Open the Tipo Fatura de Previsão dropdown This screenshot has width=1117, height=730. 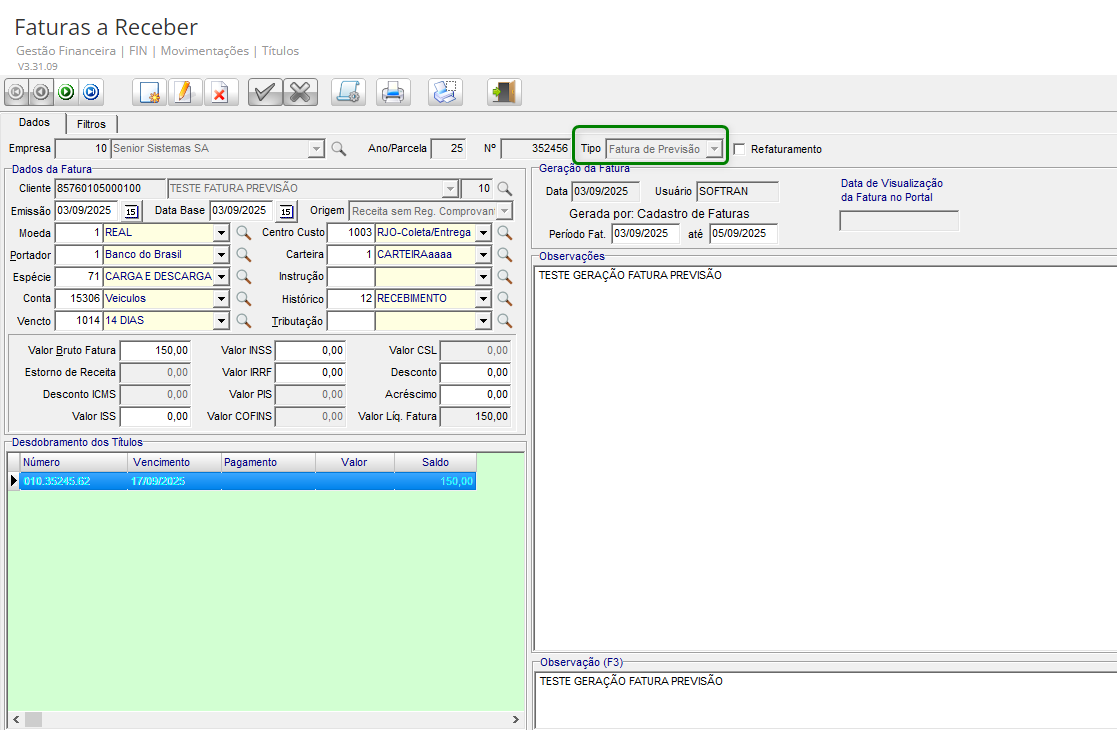tap(714, 149)
